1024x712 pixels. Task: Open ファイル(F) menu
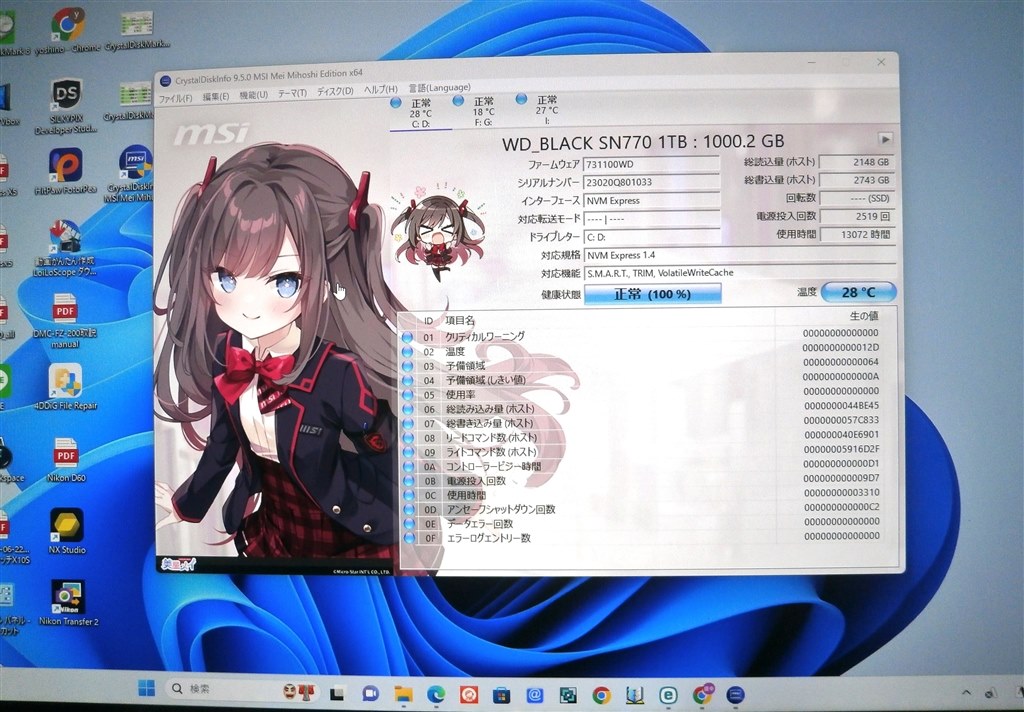click(175, 98)
